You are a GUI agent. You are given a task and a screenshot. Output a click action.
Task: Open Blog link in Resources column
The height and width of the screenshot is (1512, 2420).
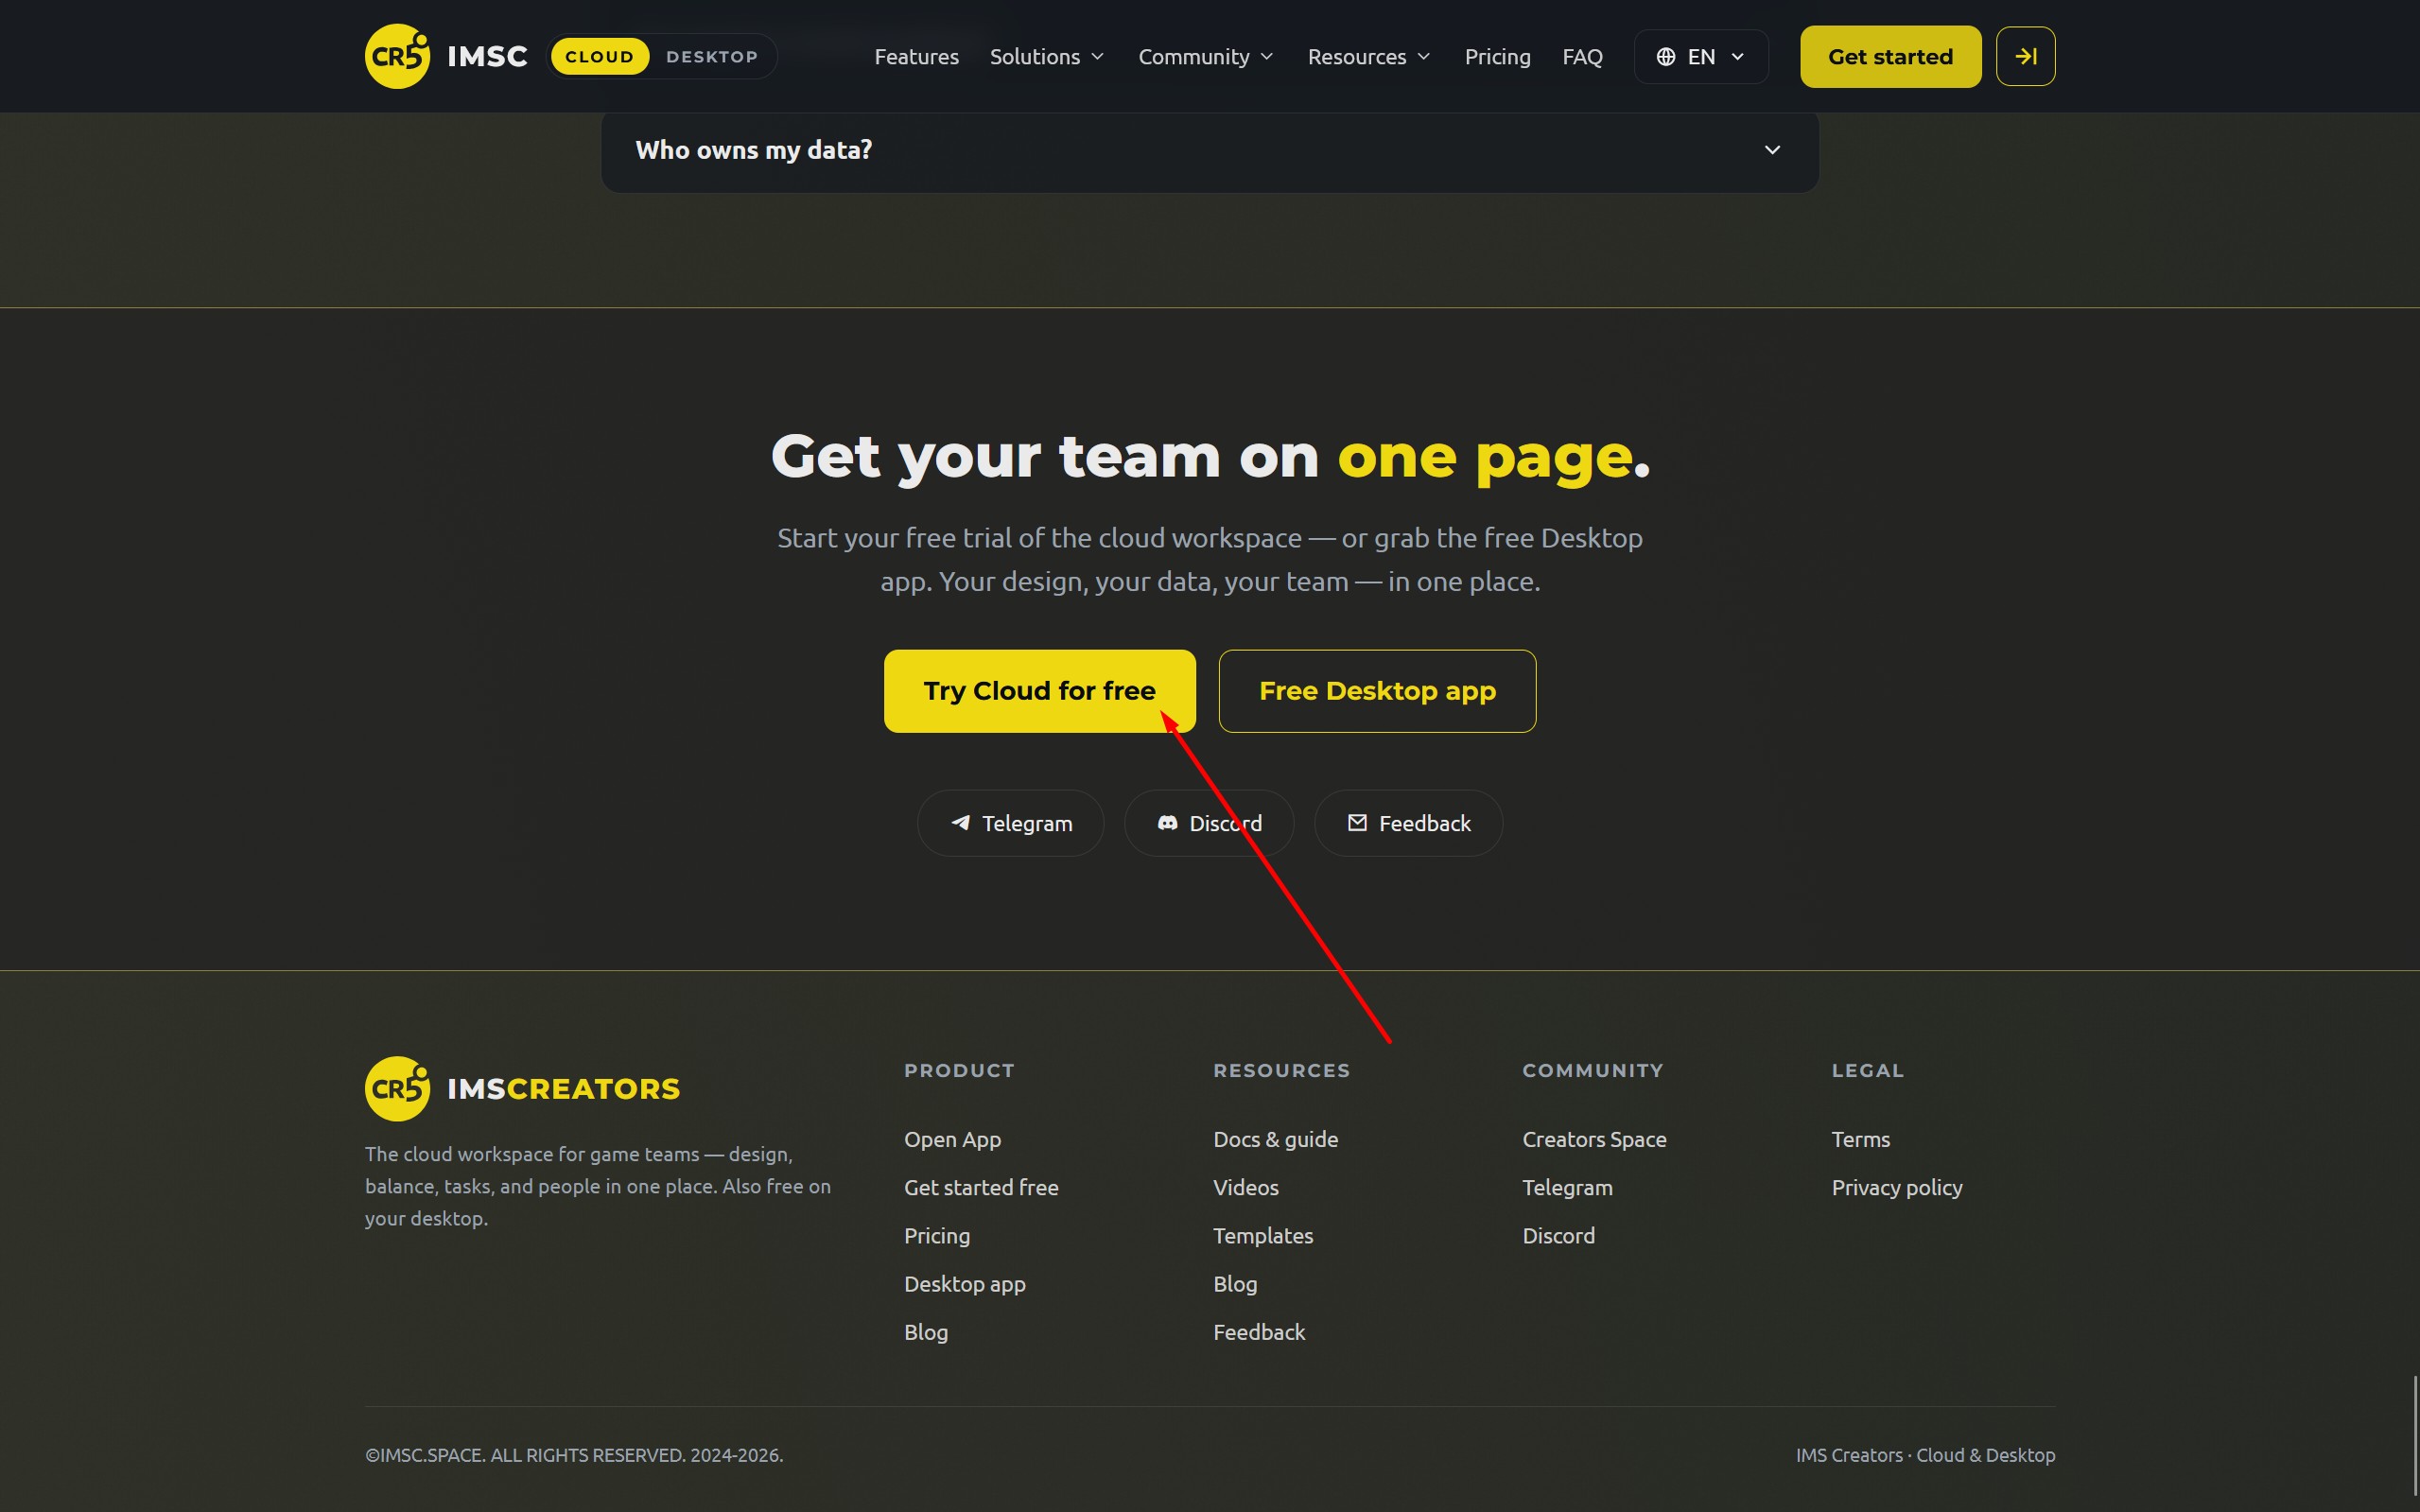point(1235,1284)
